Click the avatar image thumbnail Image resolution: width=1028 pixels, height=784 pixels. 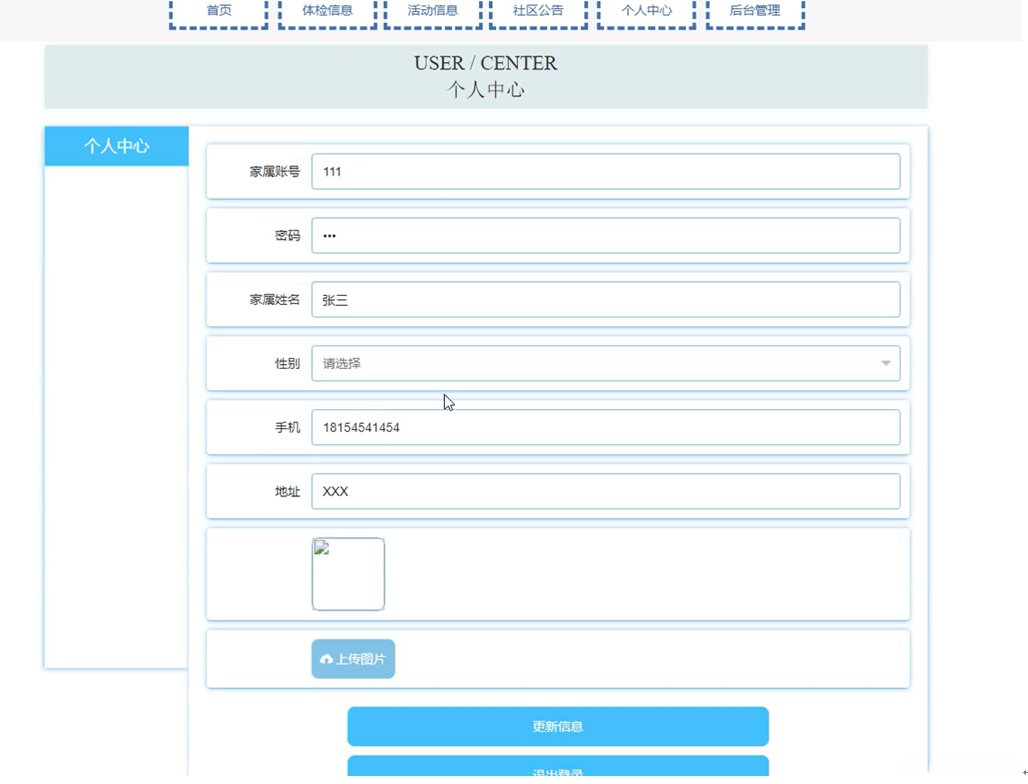[x=348, y=574]
